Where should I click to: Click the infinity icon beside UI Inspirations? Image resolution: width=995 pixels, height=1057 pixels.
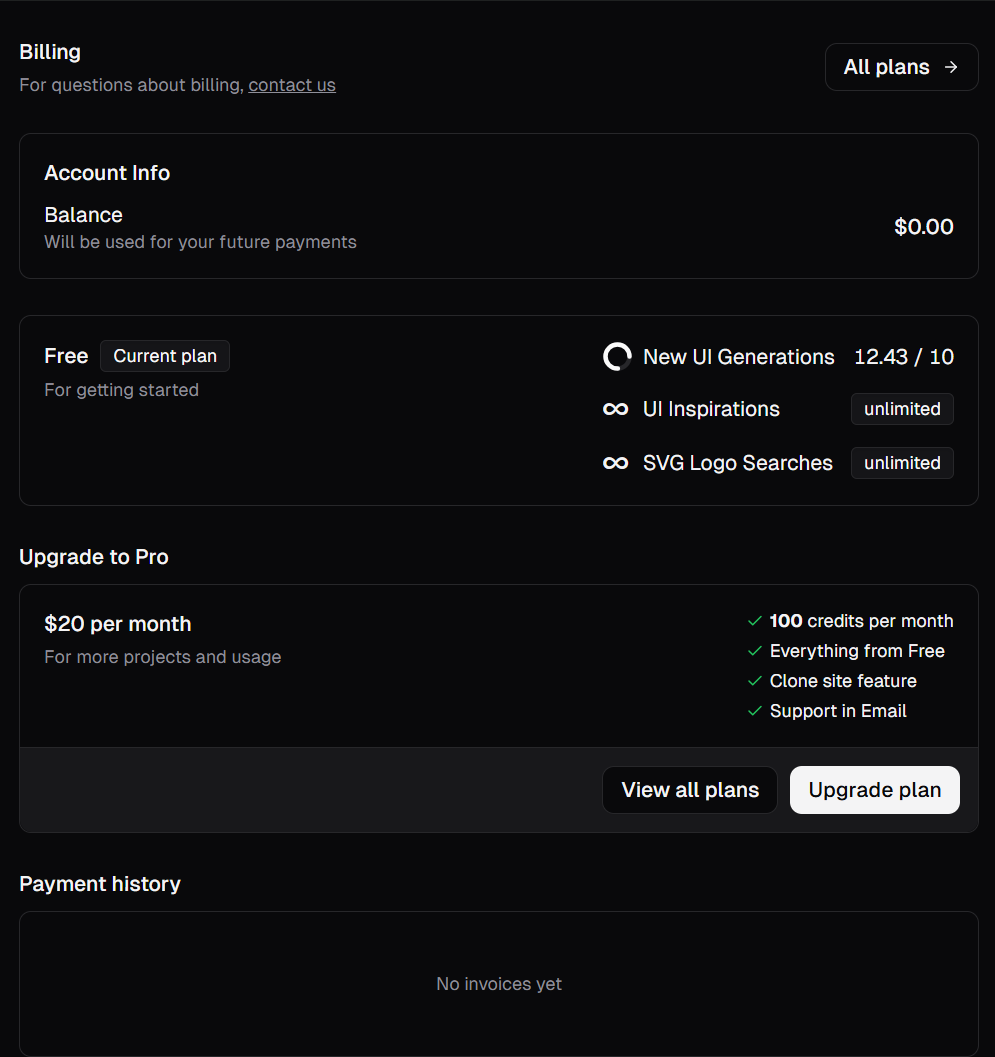pos(615,409)
